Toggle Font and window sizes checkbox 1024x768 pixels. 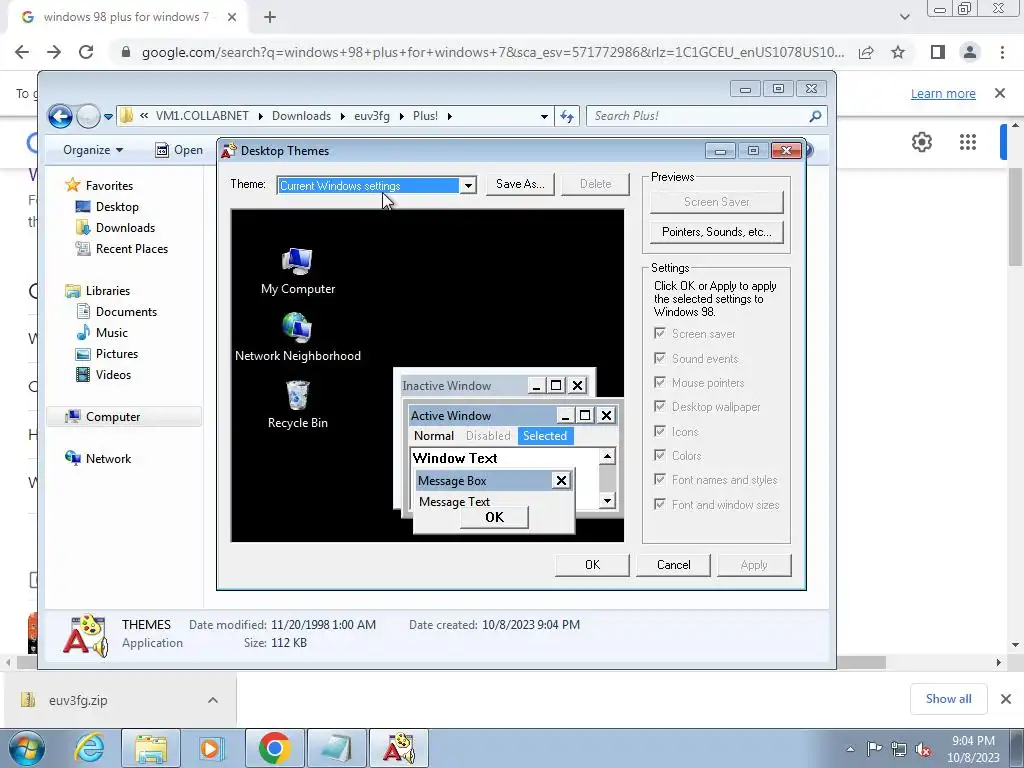(x=660, y=505)
